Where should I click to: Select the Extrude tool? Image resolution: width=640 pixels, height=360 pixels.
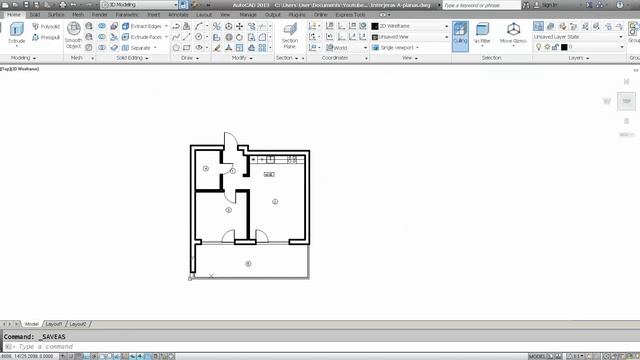16,34
